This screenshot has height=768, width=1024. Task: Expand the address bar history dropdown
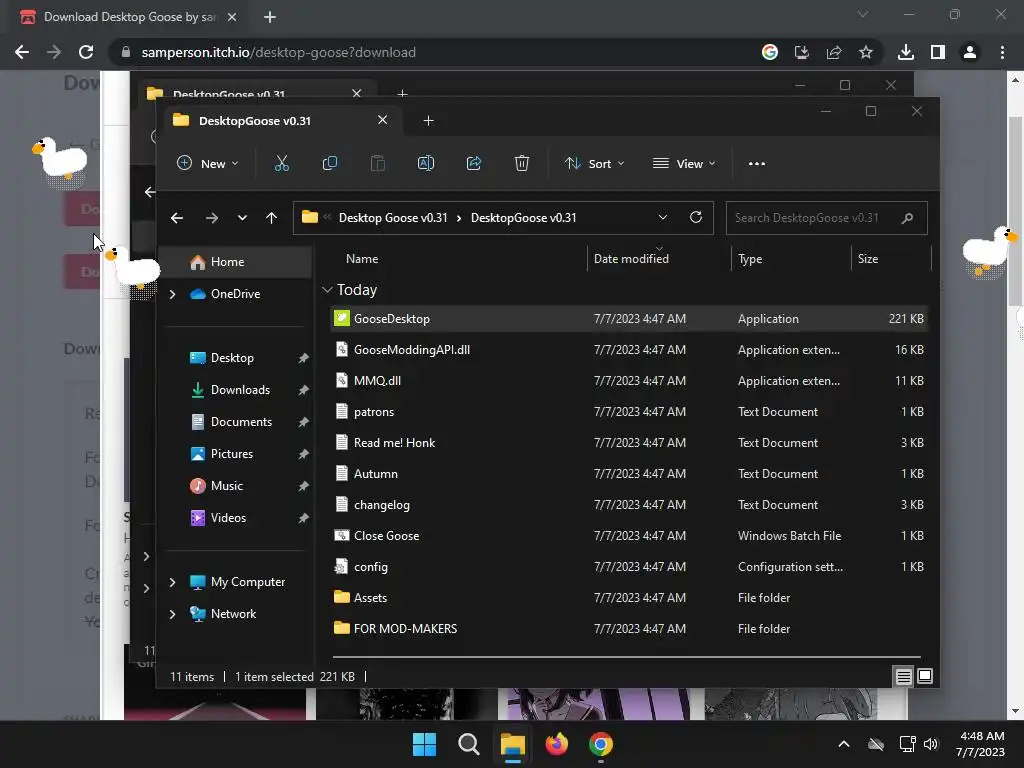click(663, 217)
